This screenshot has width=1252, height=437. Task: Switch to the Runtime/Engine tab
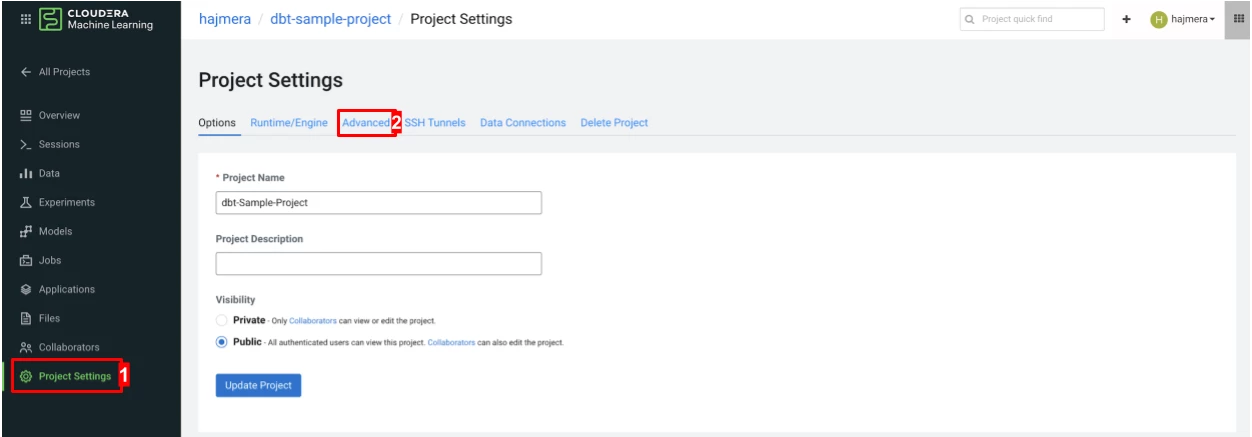click(x=289, y=123)
